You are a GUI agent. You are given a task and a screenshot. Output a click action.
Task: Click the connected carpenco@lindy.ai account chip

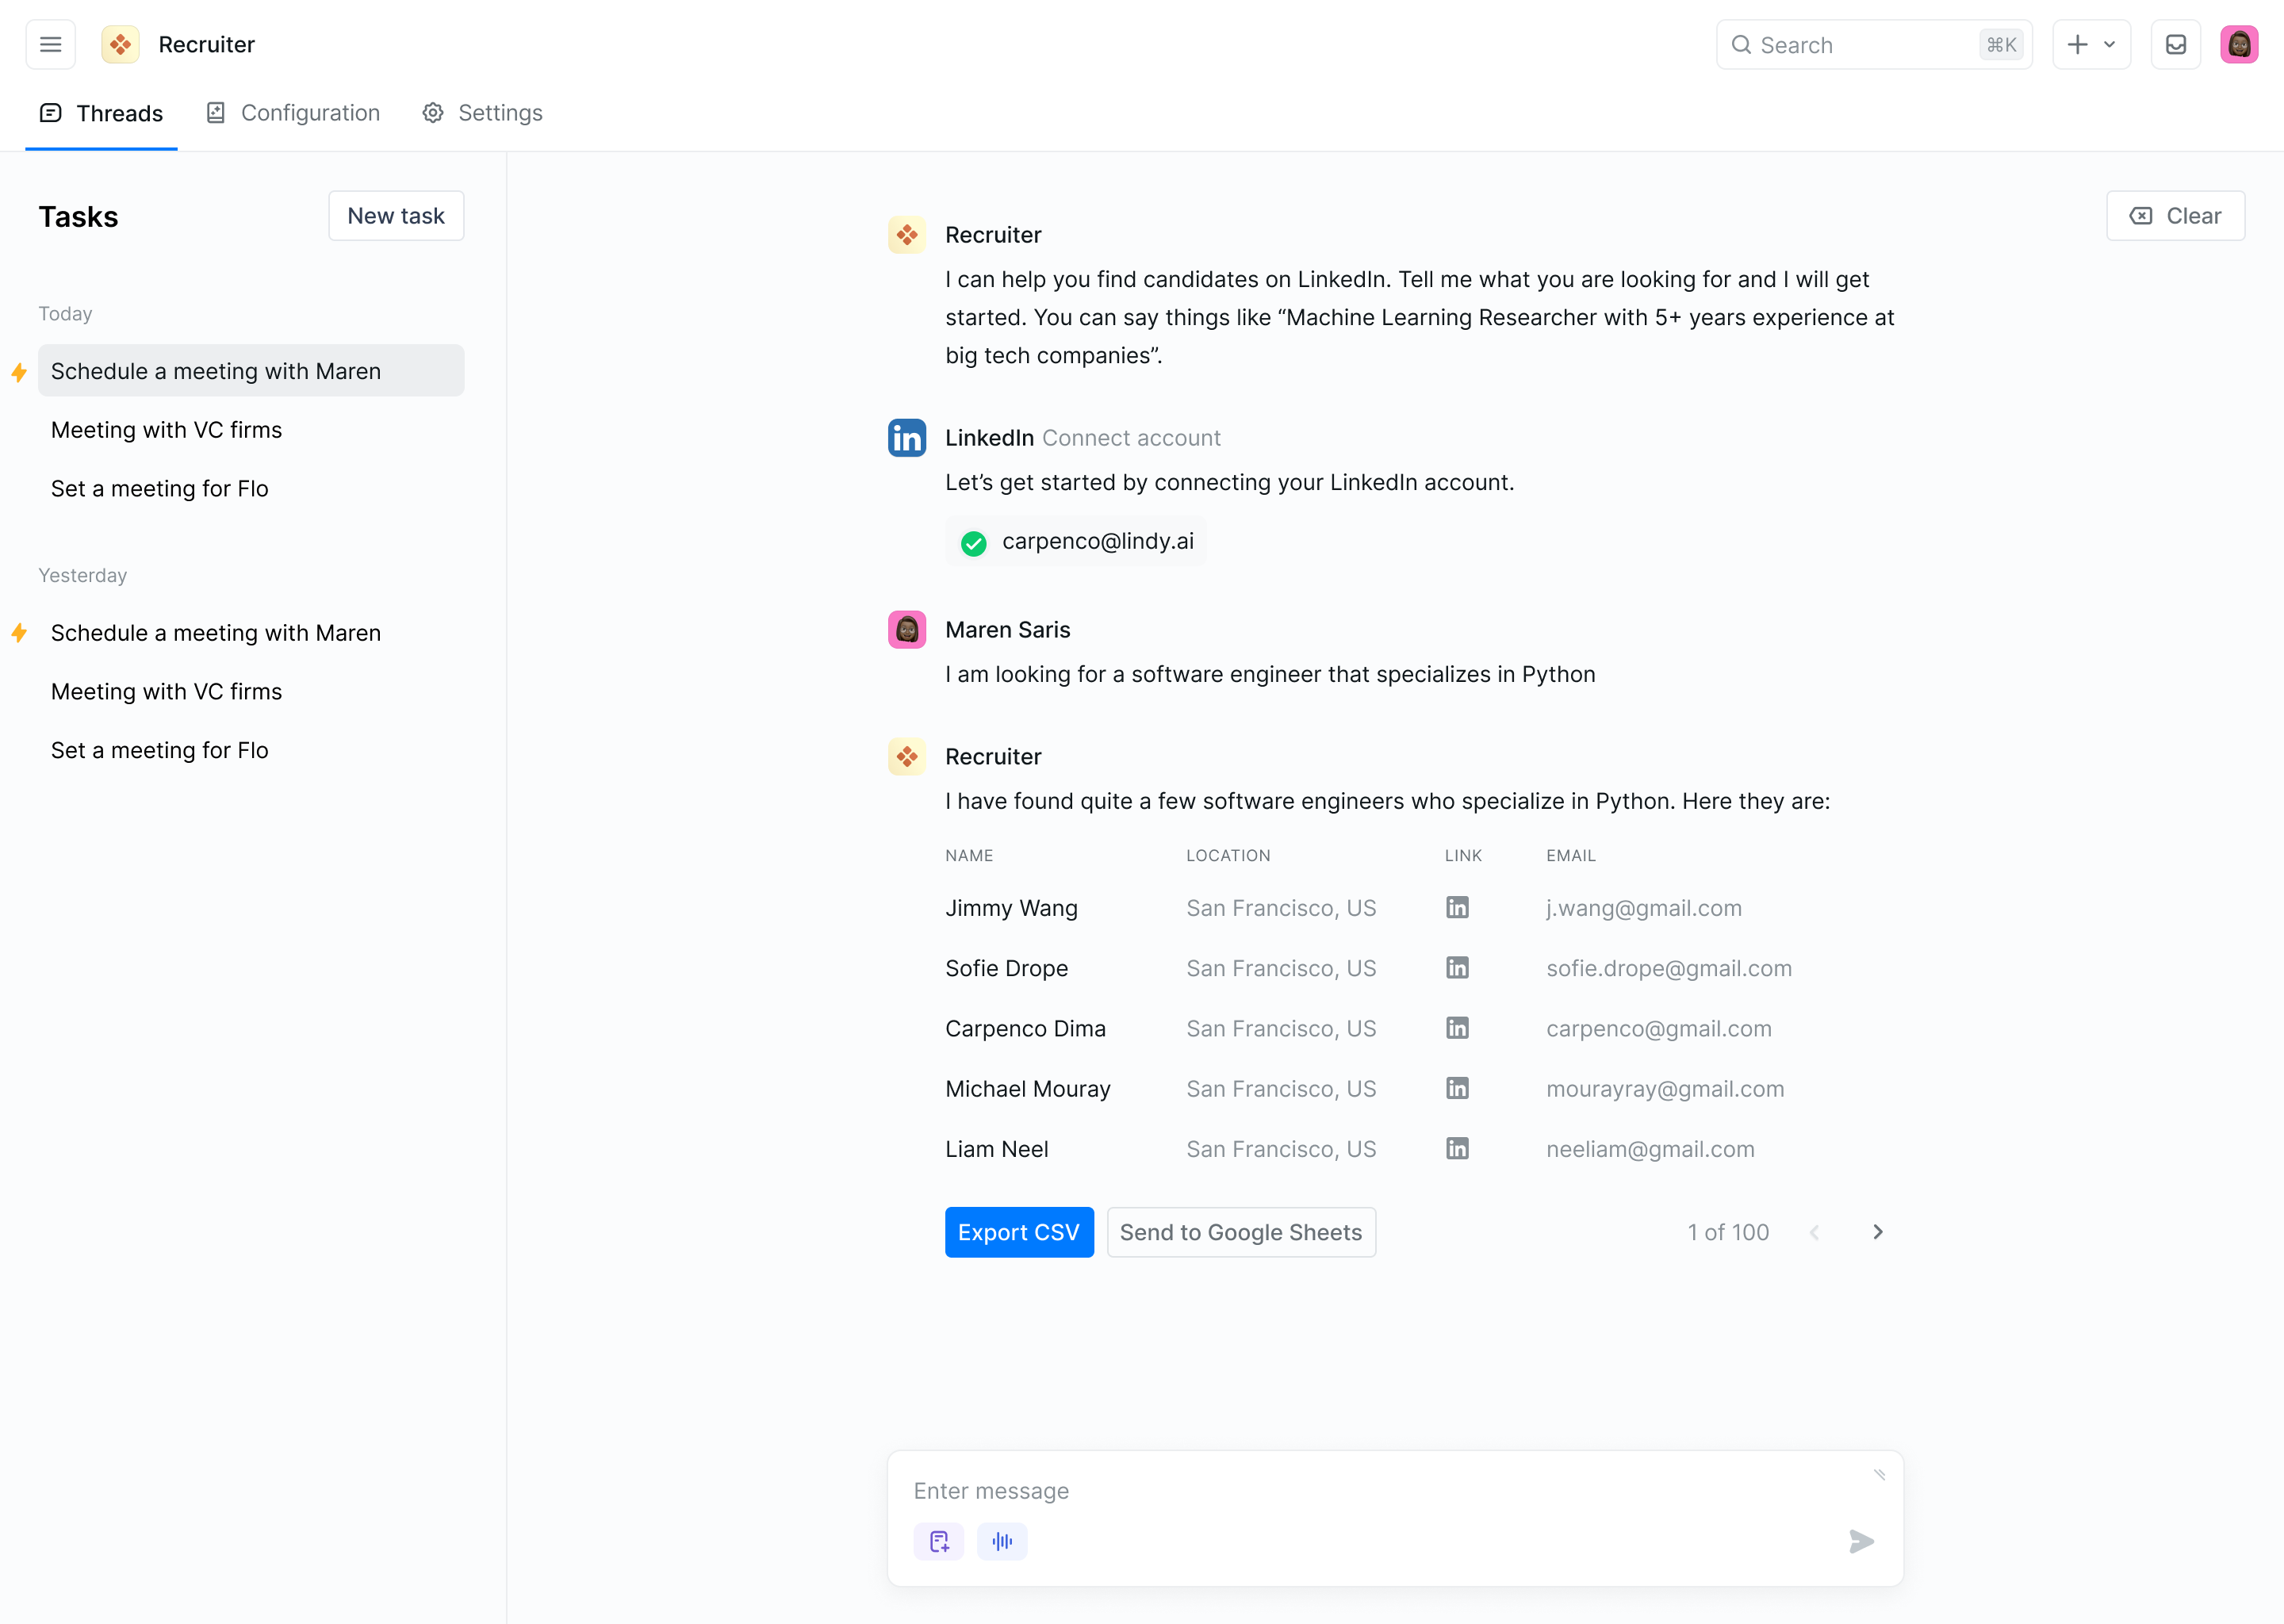1077,541
